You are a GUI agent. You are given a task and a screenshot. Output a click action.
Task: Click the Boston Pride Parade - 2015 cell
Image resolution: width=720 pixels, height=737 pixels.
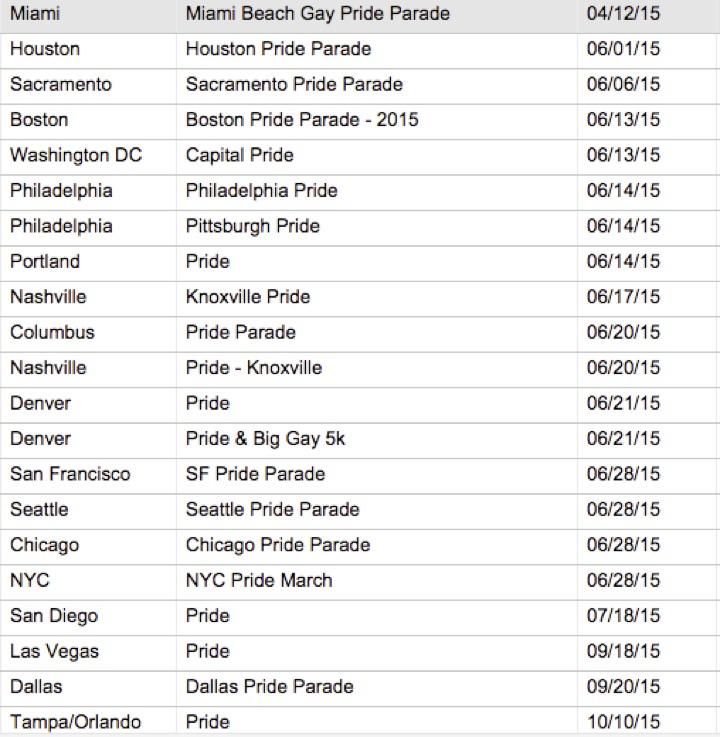tap(302, 120)
